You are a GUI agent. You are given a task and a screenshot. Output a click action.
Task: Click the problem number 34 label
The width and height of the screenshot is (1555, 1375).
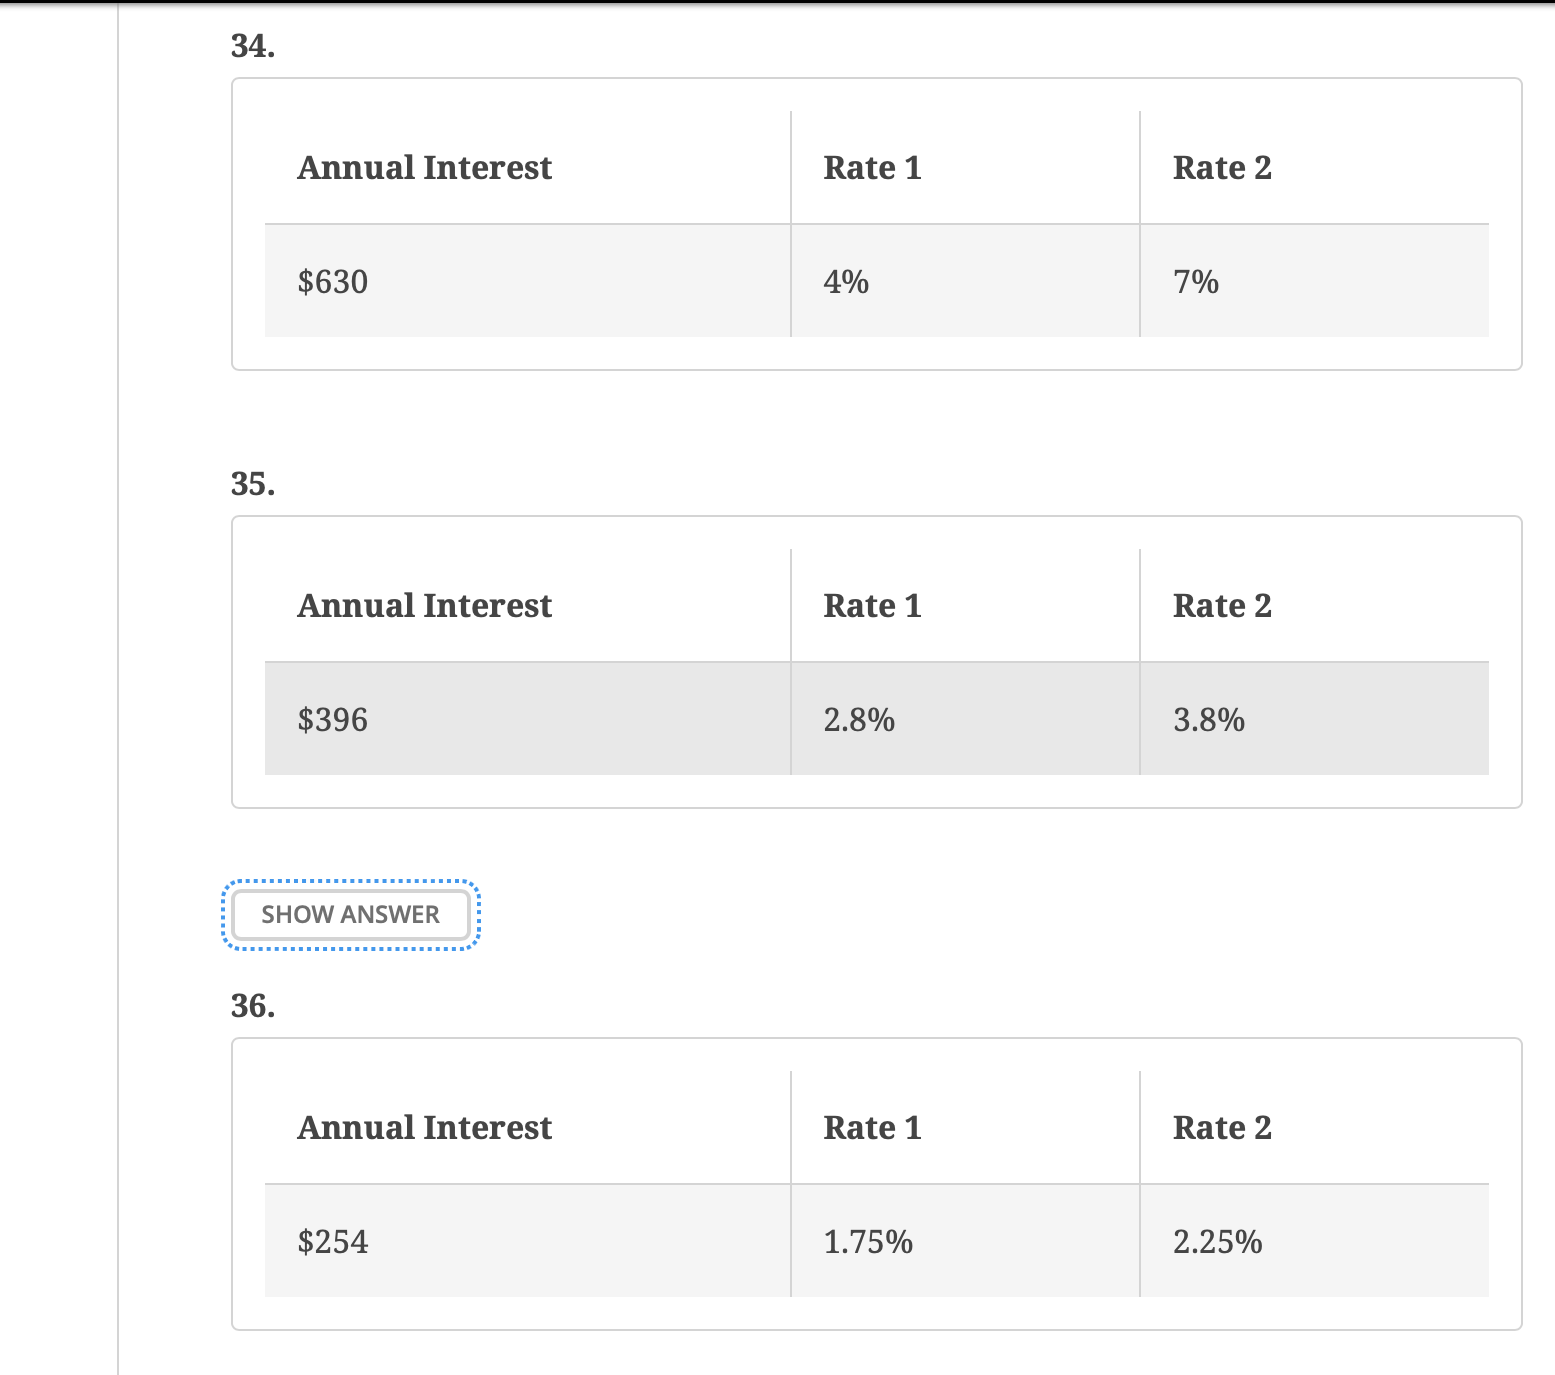(253, 46)
